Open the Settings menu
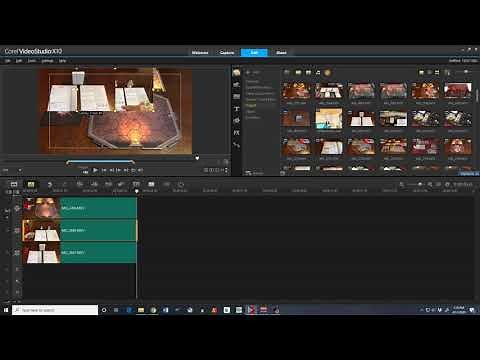This screenshot has width=480, height=360. [x=47, y=61]
